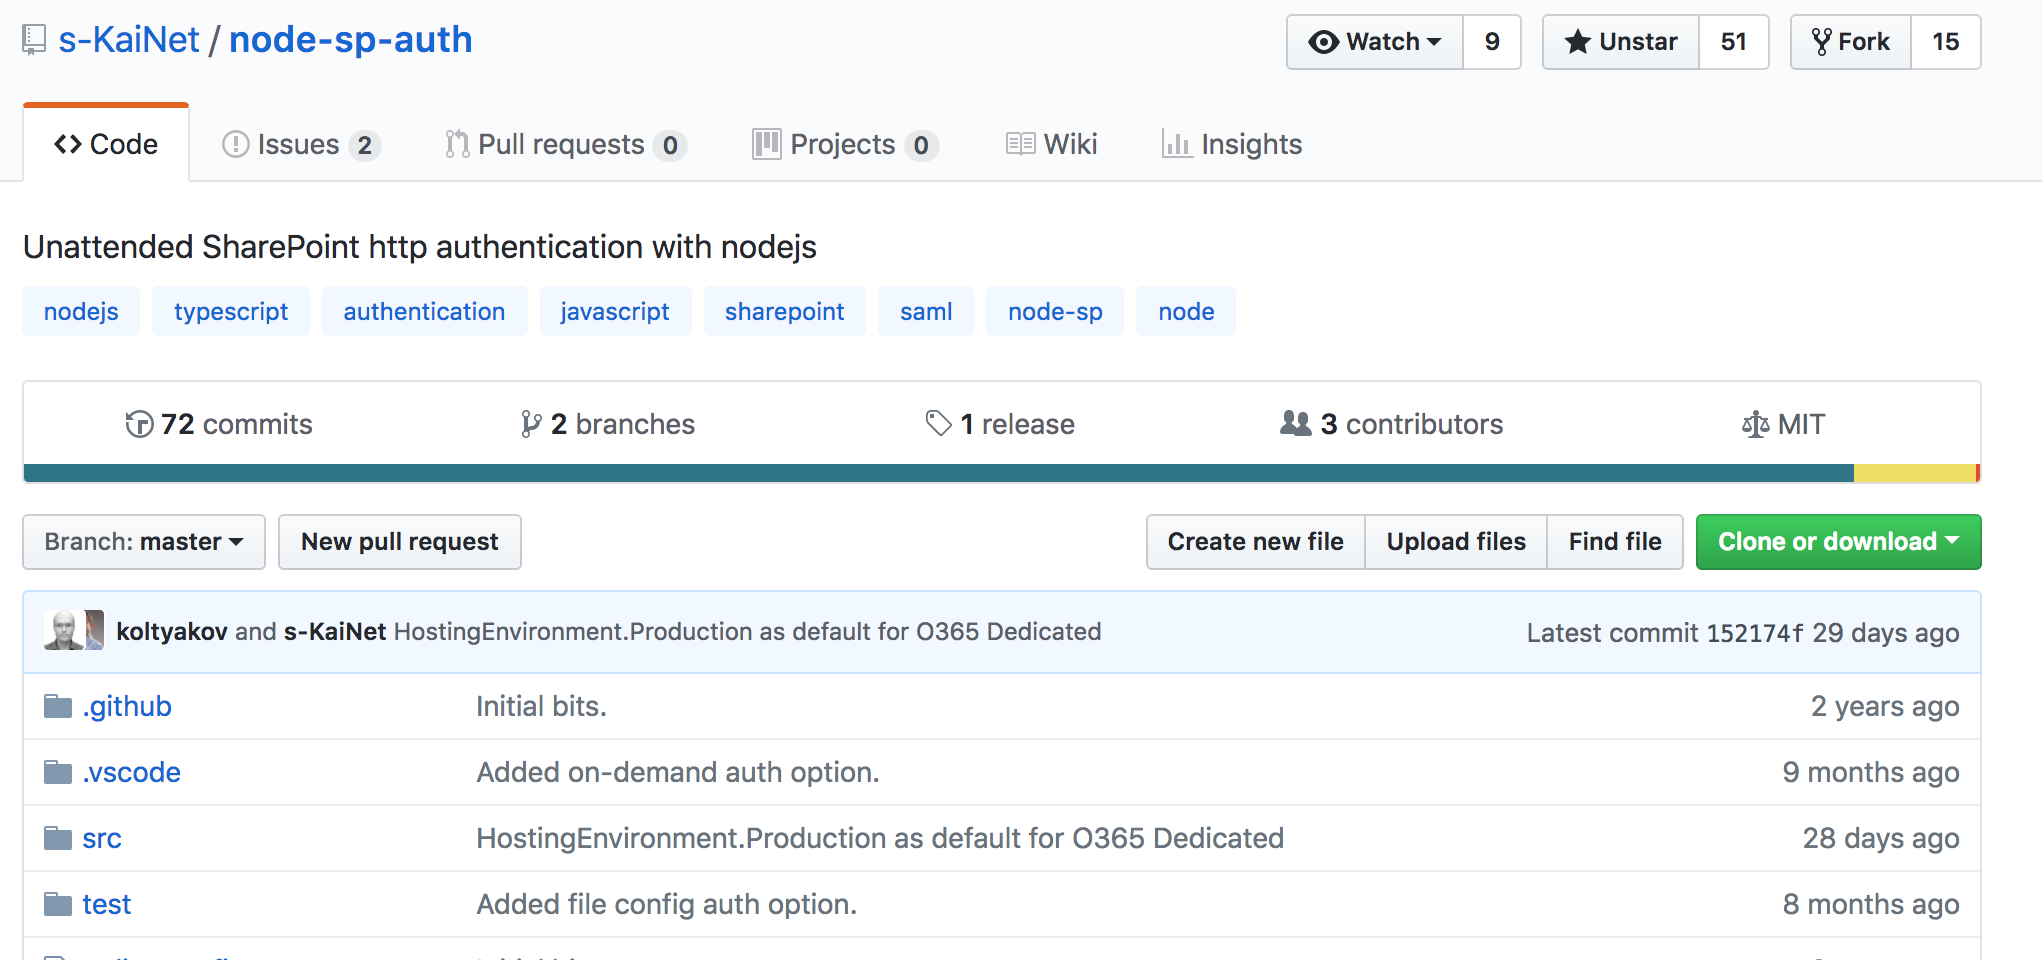2042x960 pixels.
Task: Open the node-sp-auth repository link
Action: tap(351, 40)
